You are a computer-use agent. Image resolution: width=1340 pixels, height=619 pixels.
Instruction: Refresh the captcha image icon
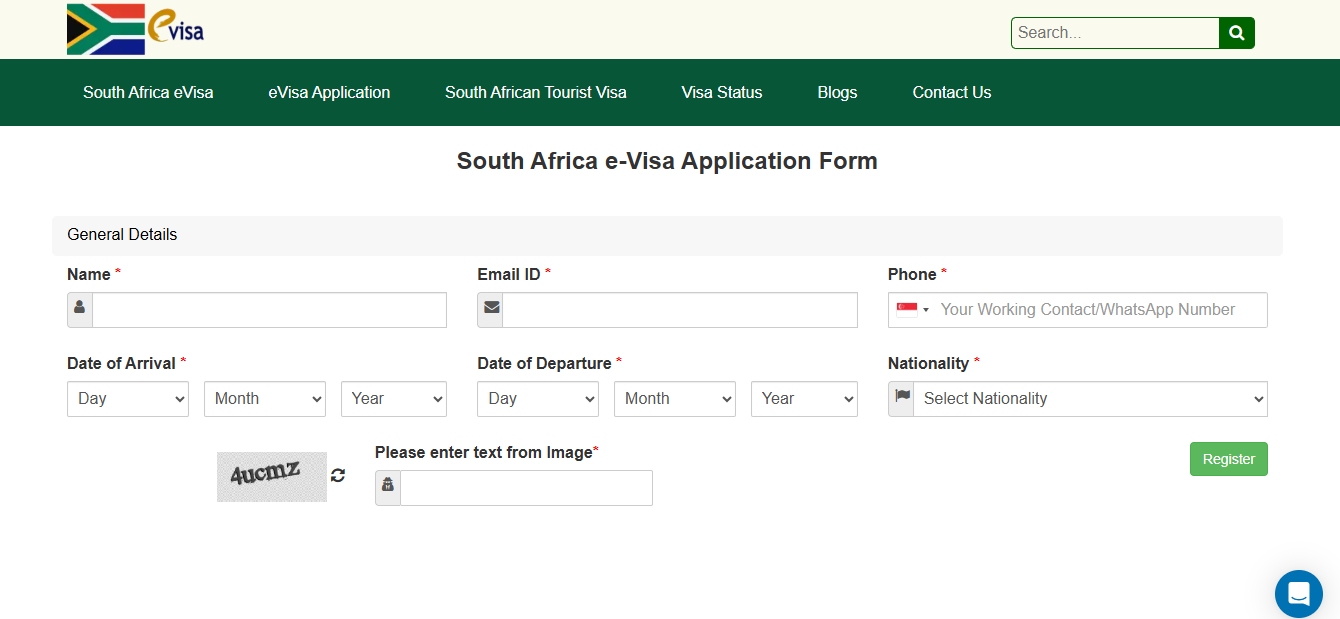338,476
